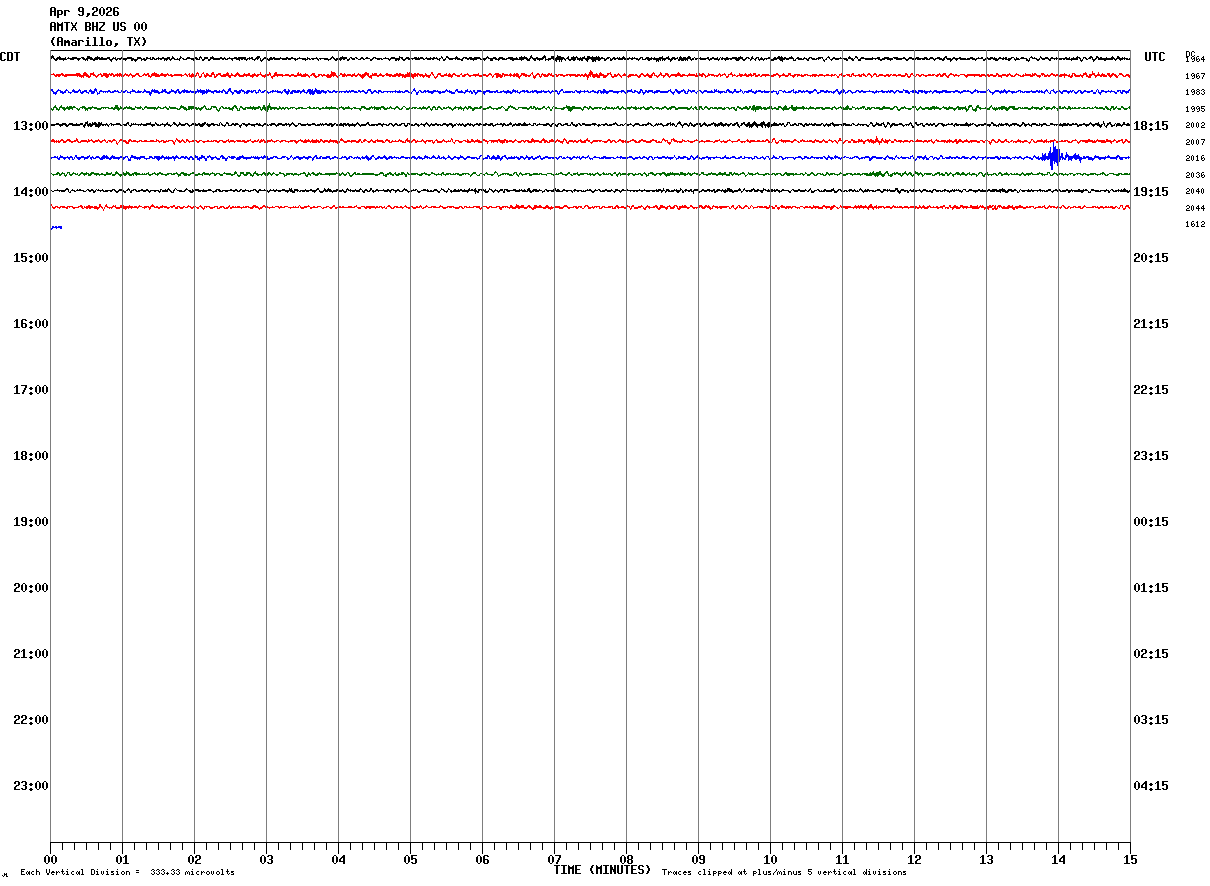Click the DC offset value '1612'
Viewport: 1210px width, 886px height.
[1195, 224]
